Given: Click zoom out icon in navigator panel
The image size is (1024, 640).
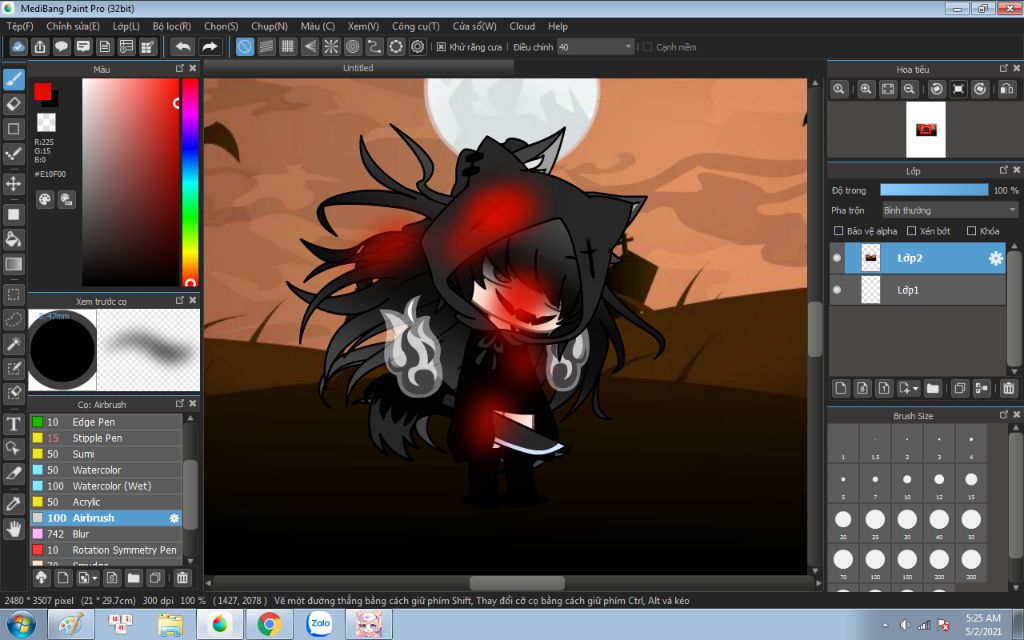Looking at the screenshot, I should [909, 89].
